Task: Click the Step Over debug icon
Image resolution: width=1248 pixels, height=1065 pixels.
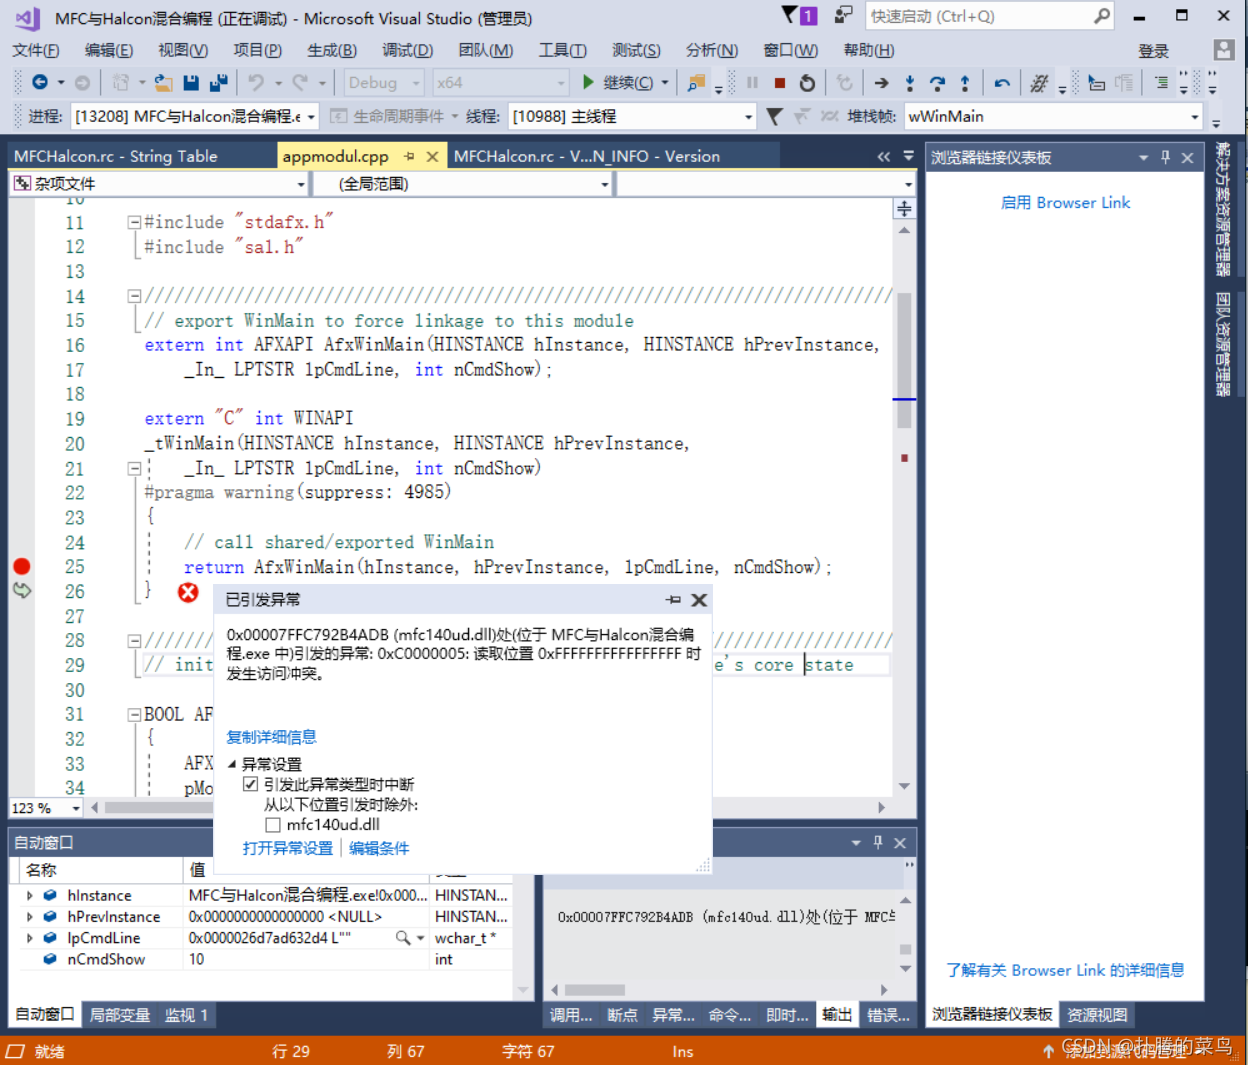Action: 937,83
